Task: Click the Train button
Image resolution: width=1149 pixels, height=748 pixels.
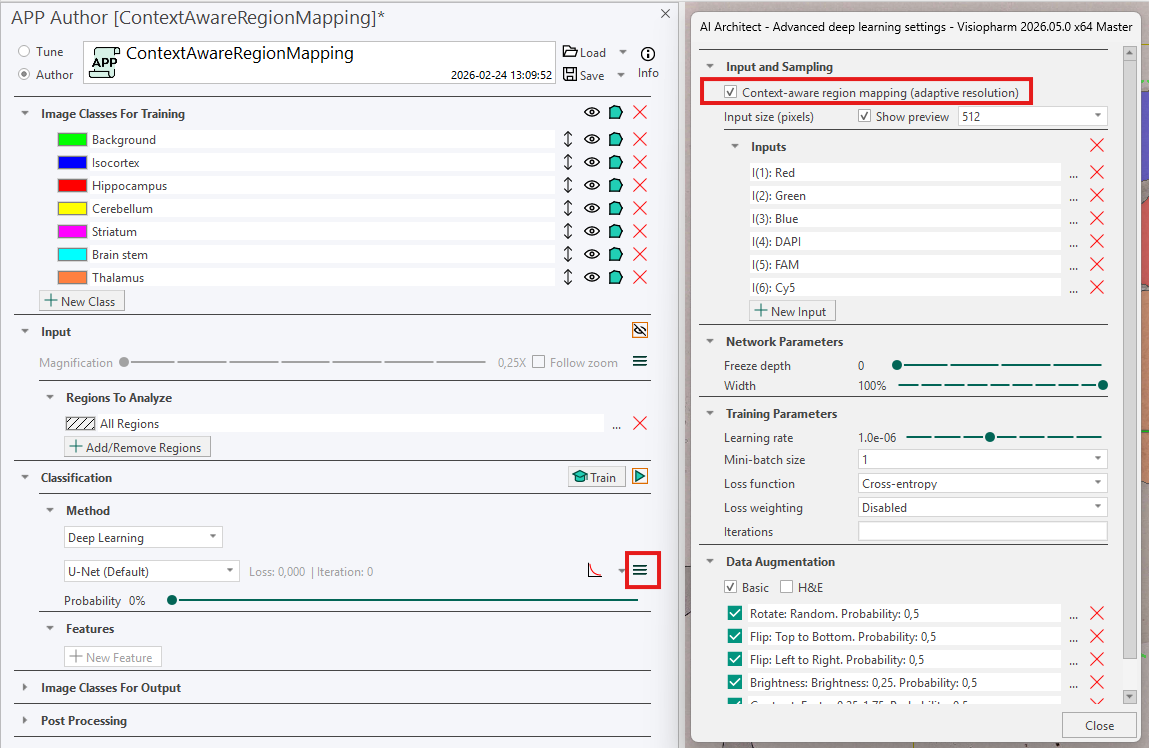Action: click(x=597, y=477)
